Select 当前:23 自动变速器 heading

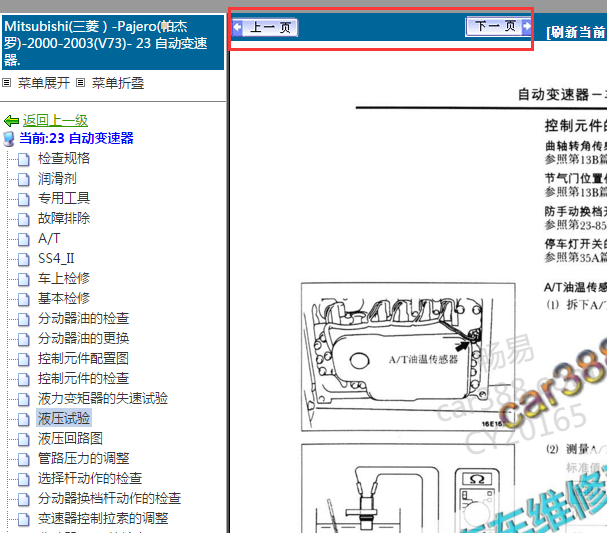(76, 139)
